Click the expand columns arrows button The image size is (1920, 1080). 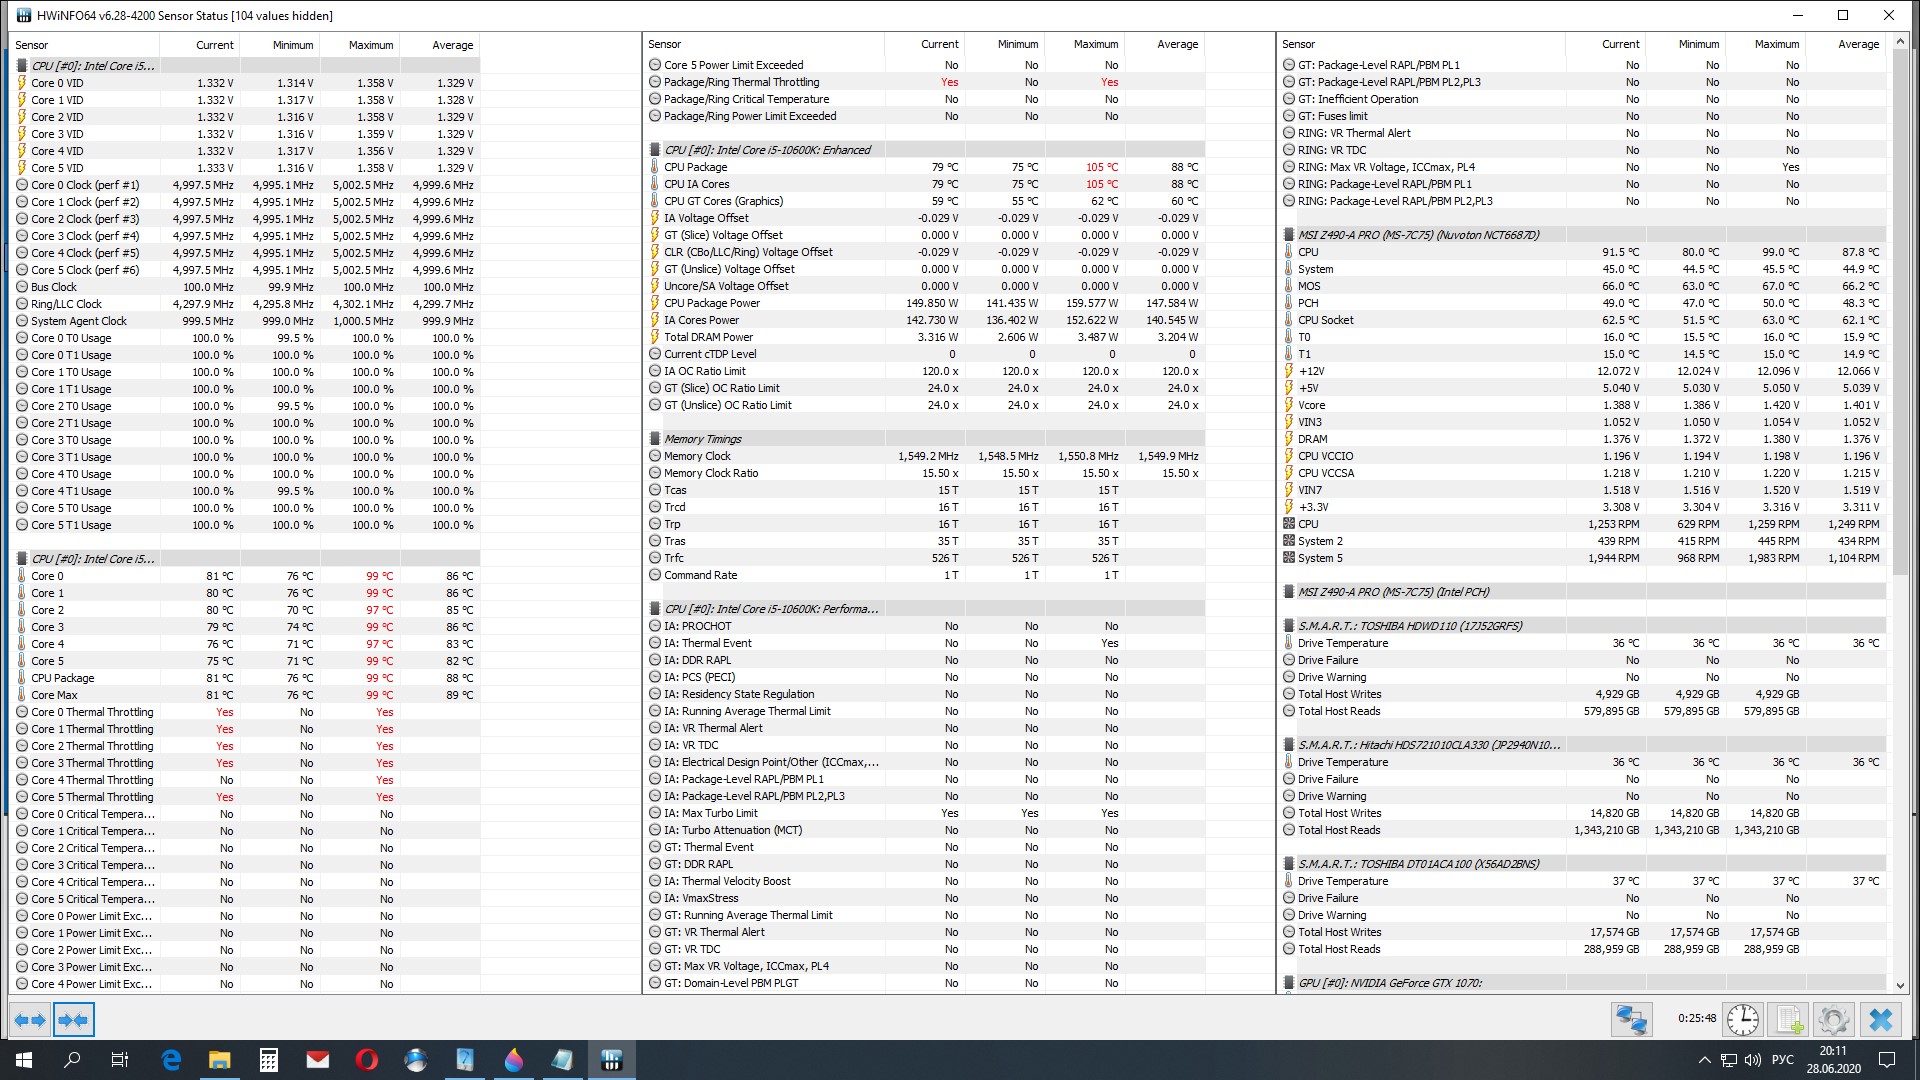30,1020
